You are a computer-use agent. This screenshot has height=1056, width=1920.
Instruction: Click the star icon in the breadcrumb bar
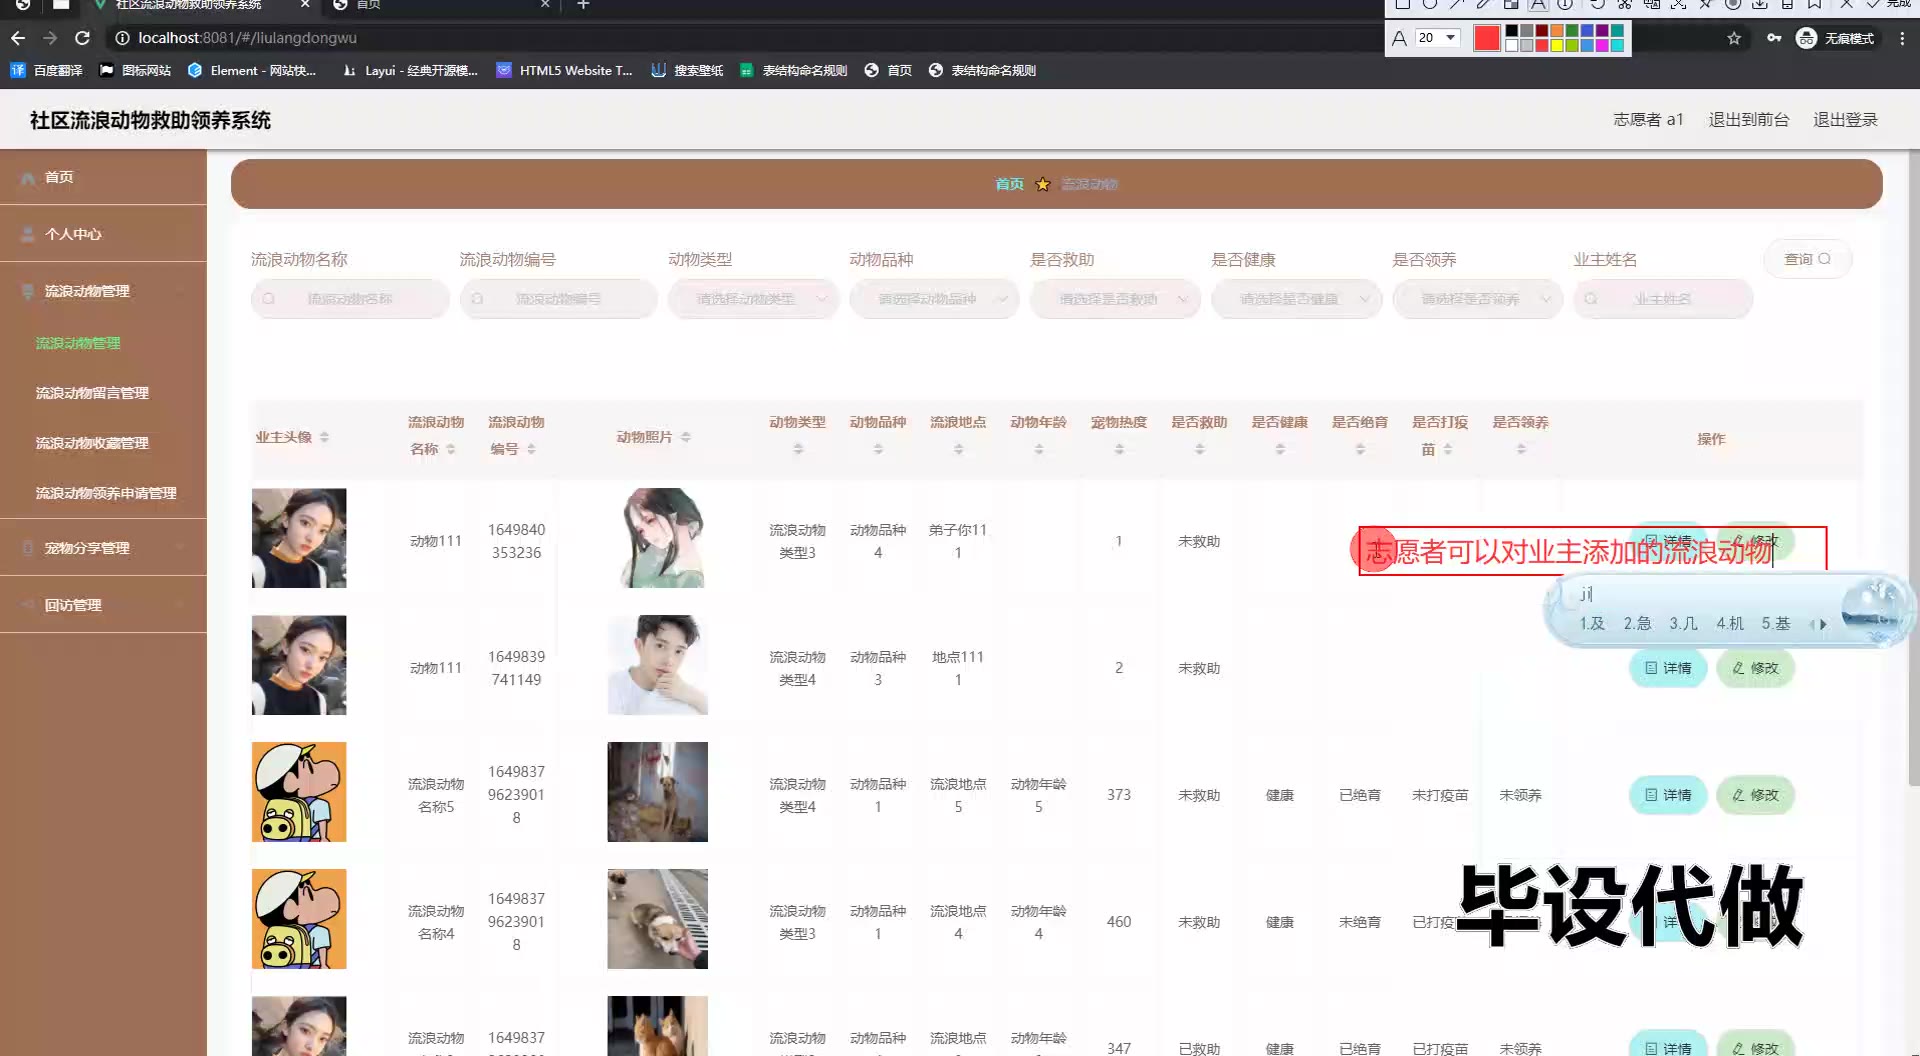[x=1043, y=184]
